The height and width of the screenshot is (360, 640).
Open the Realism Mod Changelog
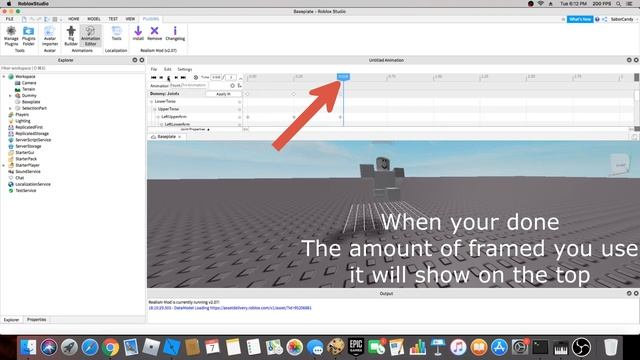tap(175, 33)
